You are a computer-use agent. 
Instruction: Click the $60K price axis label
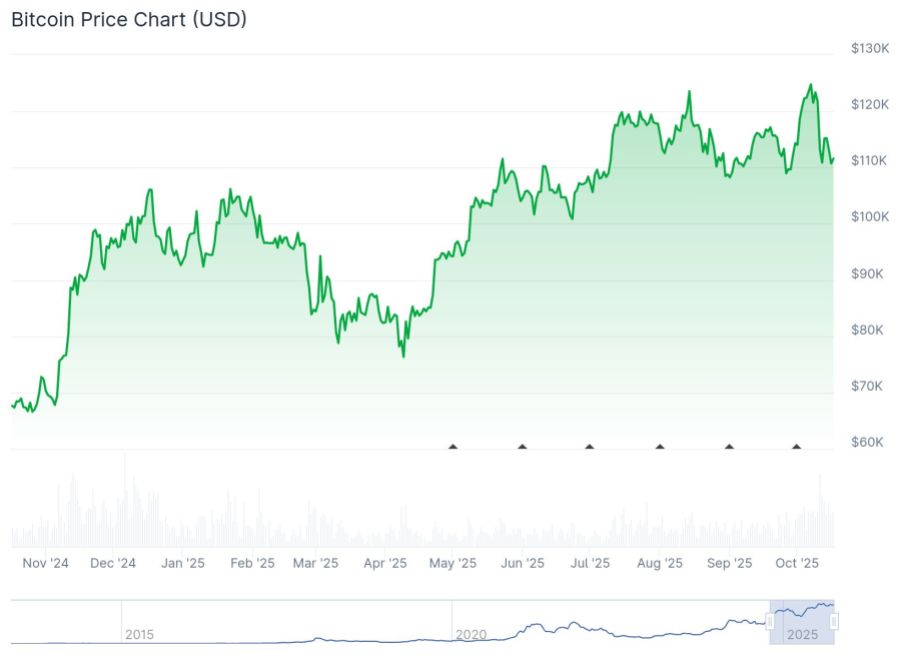[x=867, y=442]
